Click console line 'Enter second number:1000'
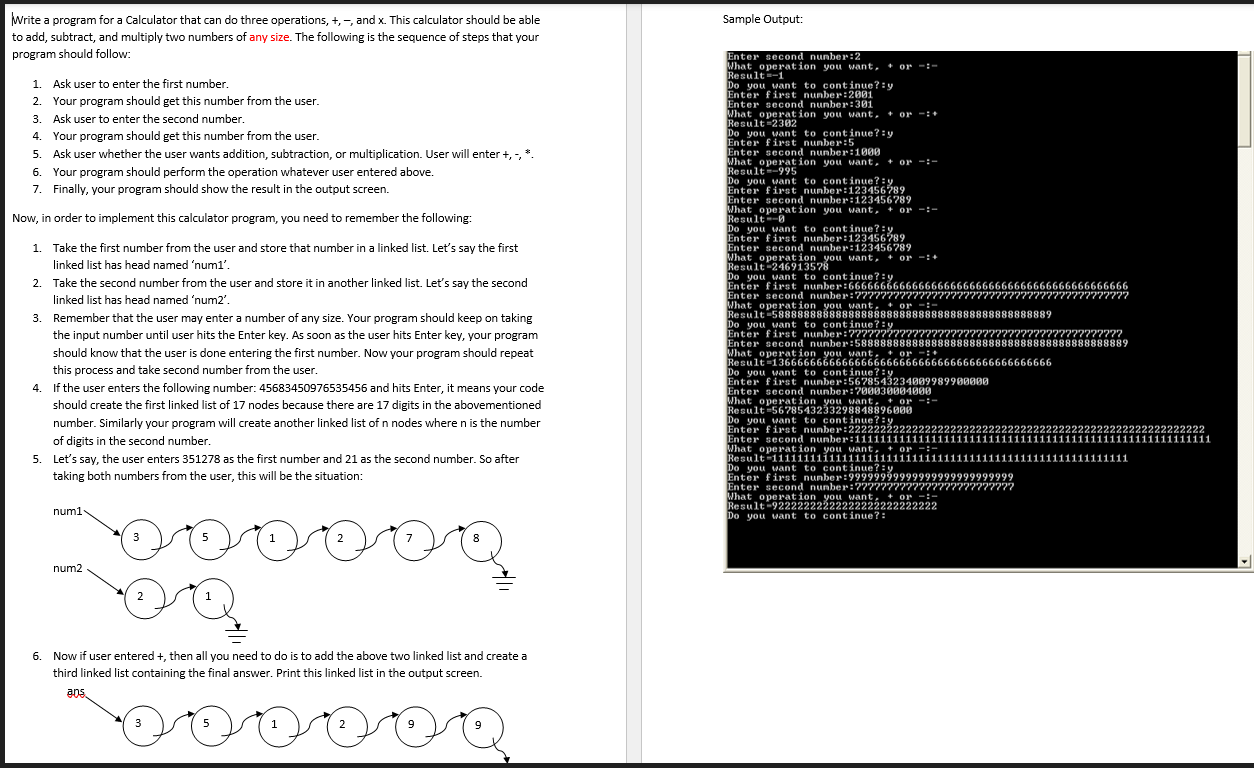This screenshot has height=768, width=1254. click(803, 152)
